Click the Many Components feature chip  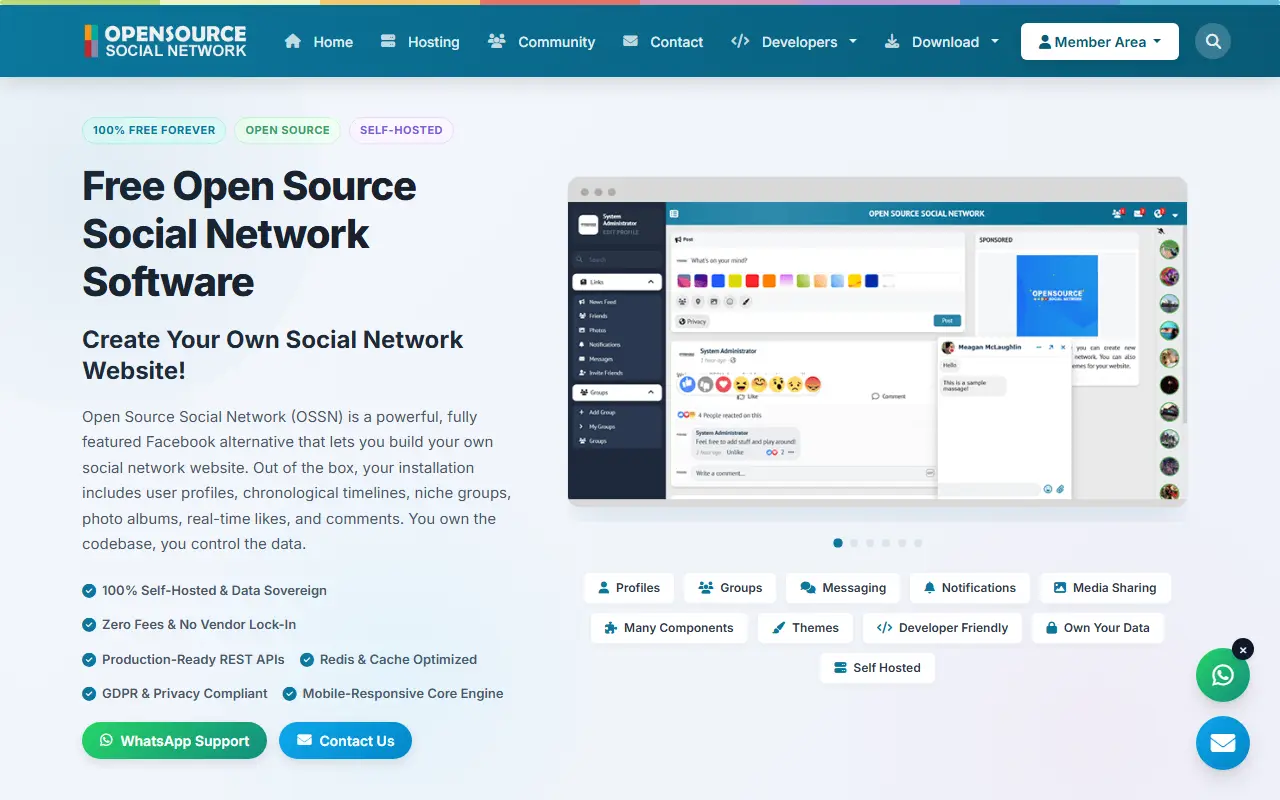[x=669, y=628]
